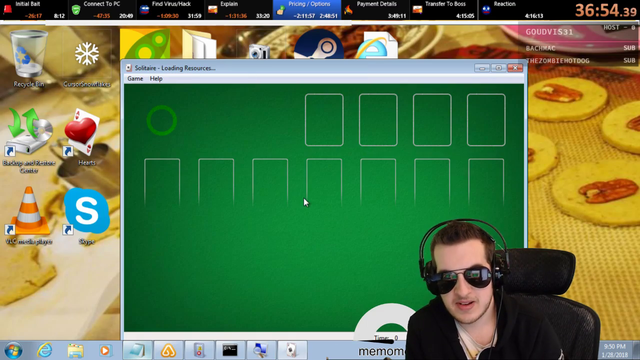Launch Internet Explorer from the taskbar
The width and height of the screenshot is (640, 360).
(44, 350)
